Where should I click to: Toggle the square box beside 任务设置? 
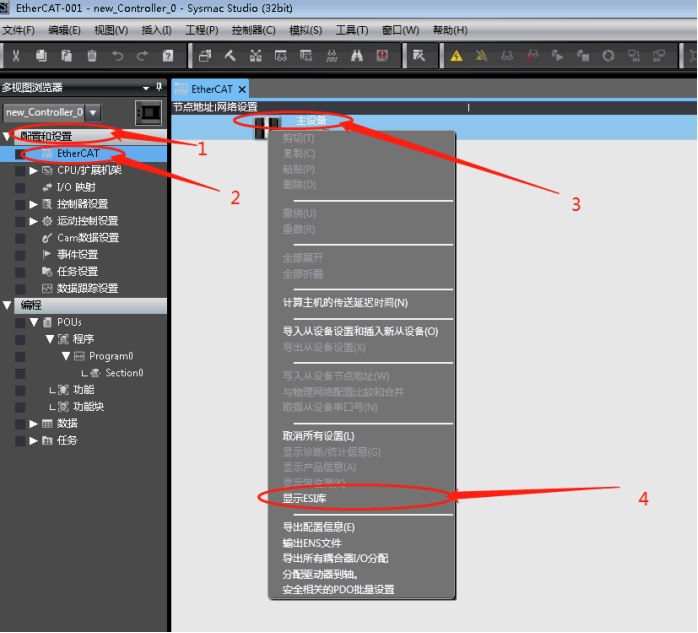click(x=20, y=272)
